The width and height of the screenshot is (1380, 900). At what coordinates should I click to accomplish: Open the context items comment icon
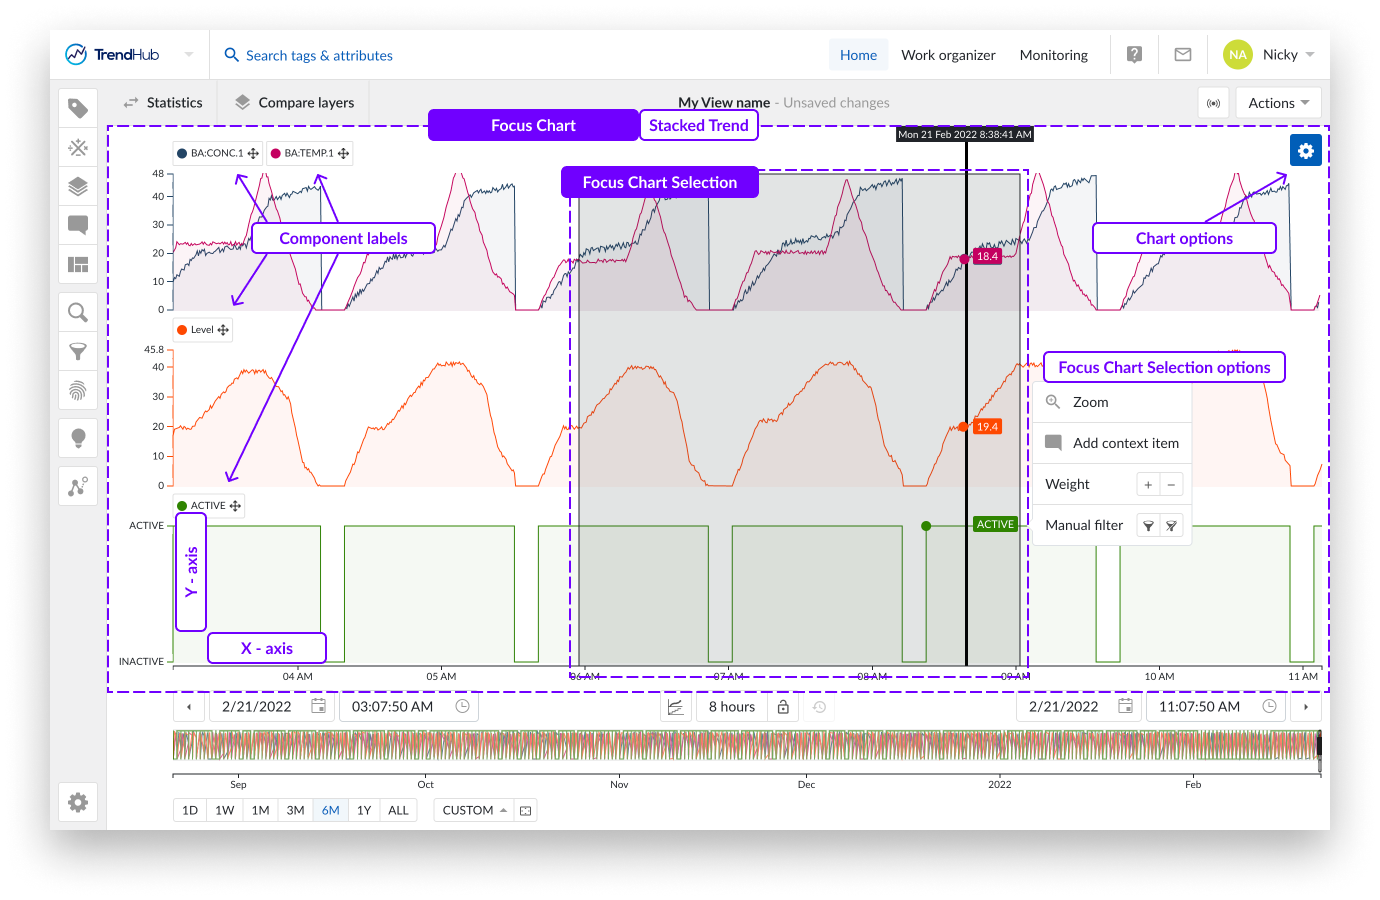click(78, 225)
